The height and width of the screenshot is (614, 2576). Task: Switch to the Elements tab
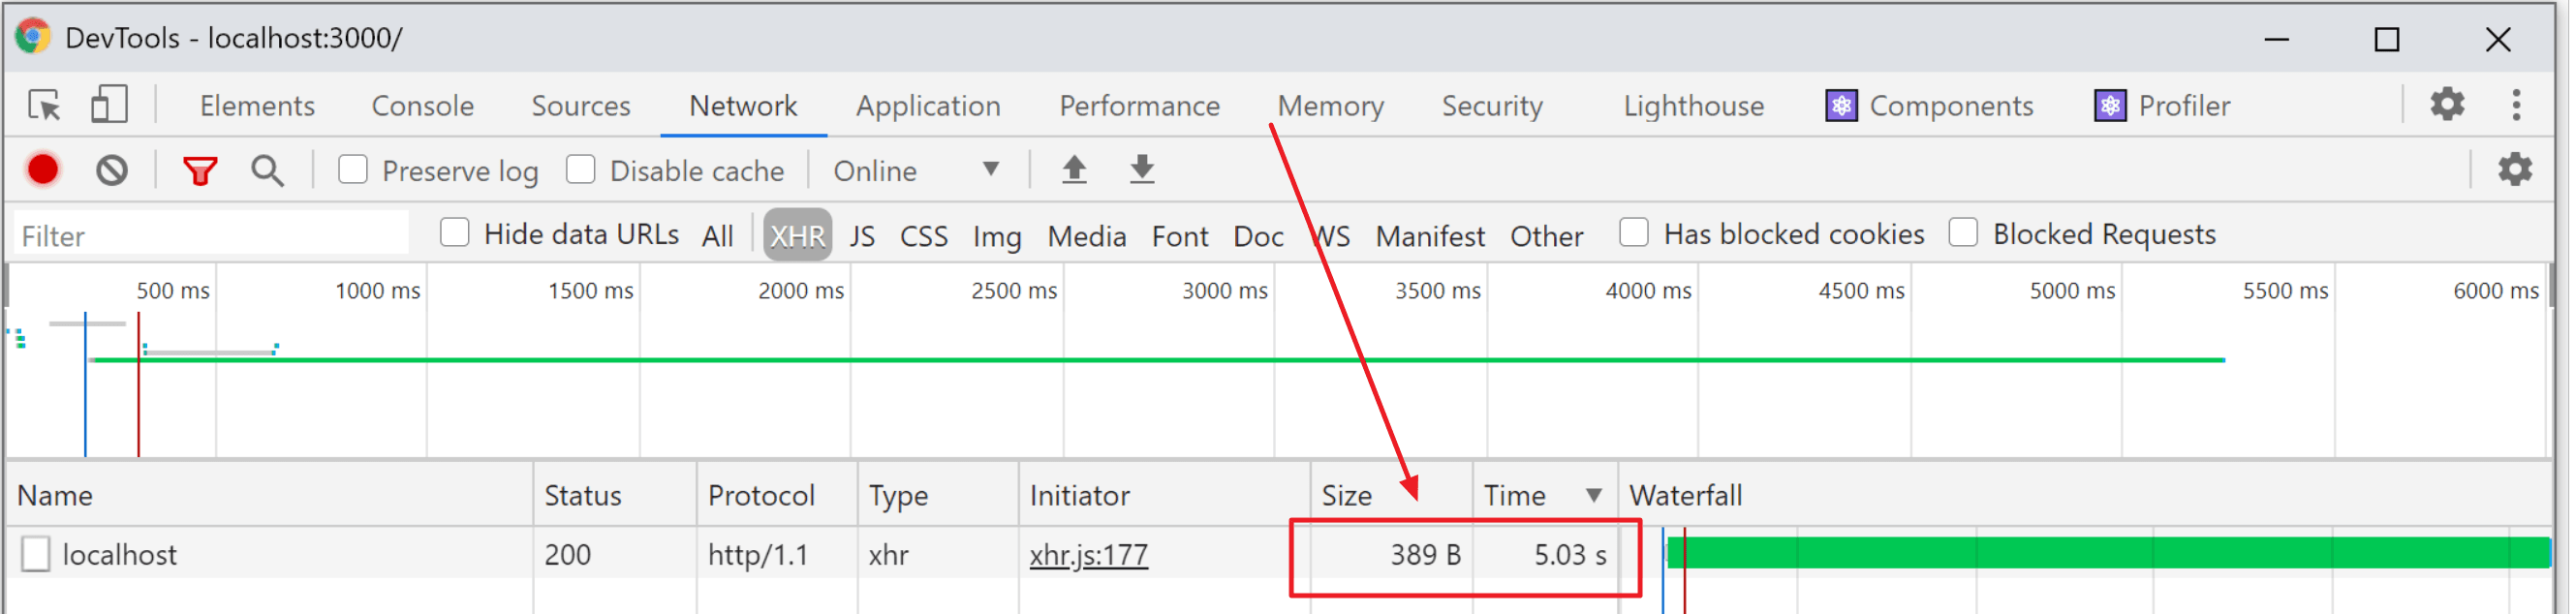[x=257, y=106]
